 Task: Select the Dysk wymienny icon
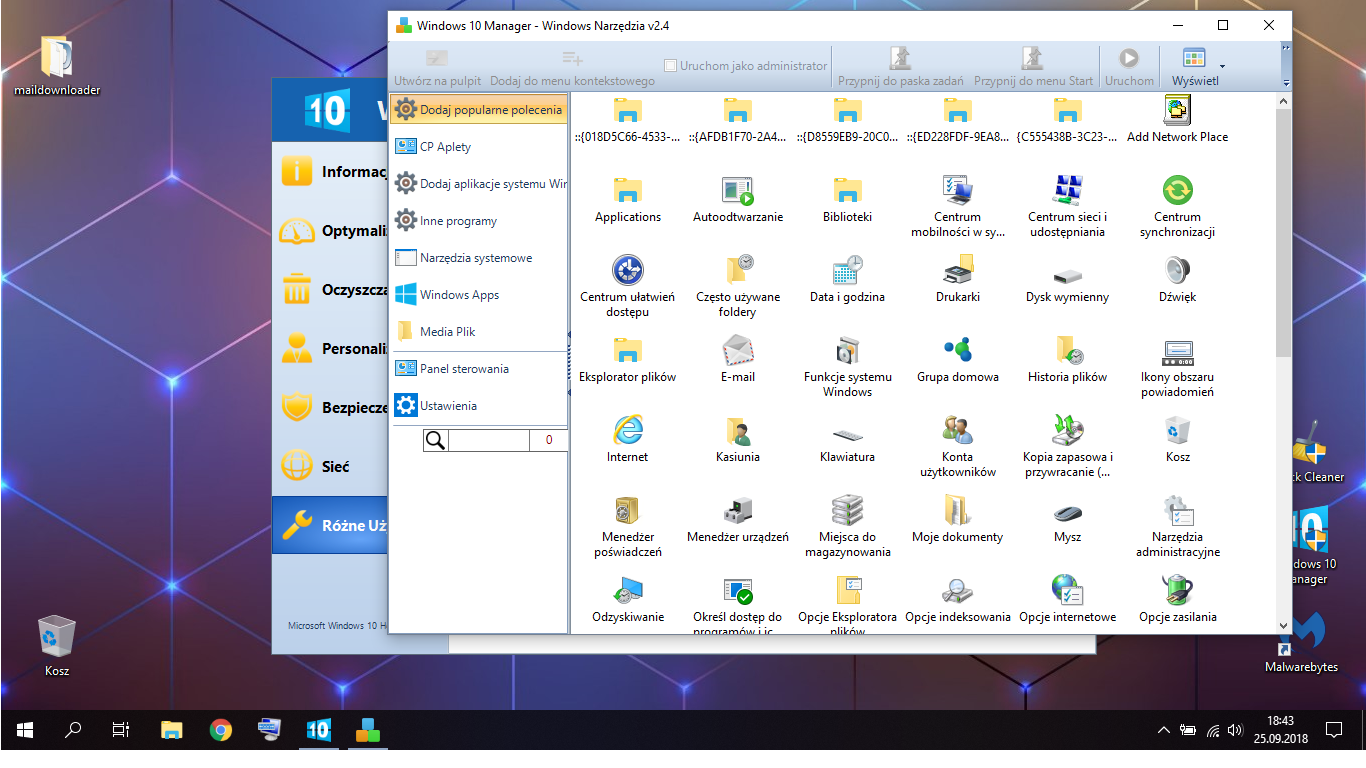(1068, 274)
